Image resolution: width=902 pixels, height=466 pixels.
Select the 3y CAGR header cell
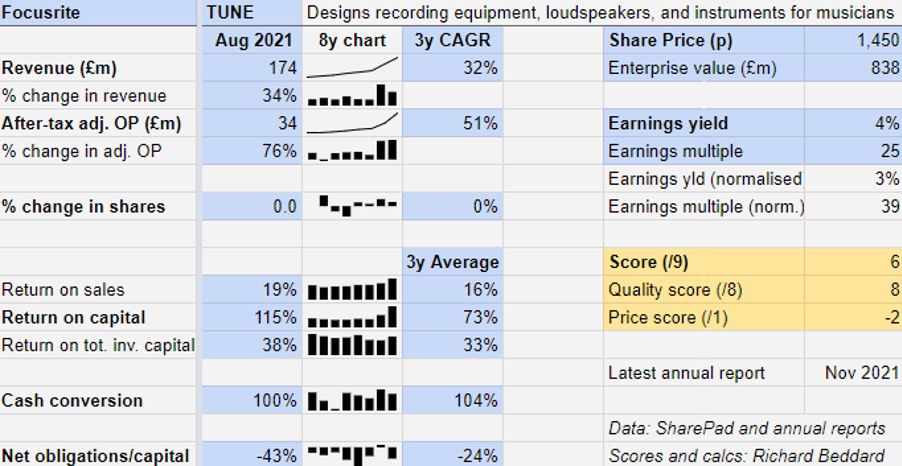coord(452,40)
